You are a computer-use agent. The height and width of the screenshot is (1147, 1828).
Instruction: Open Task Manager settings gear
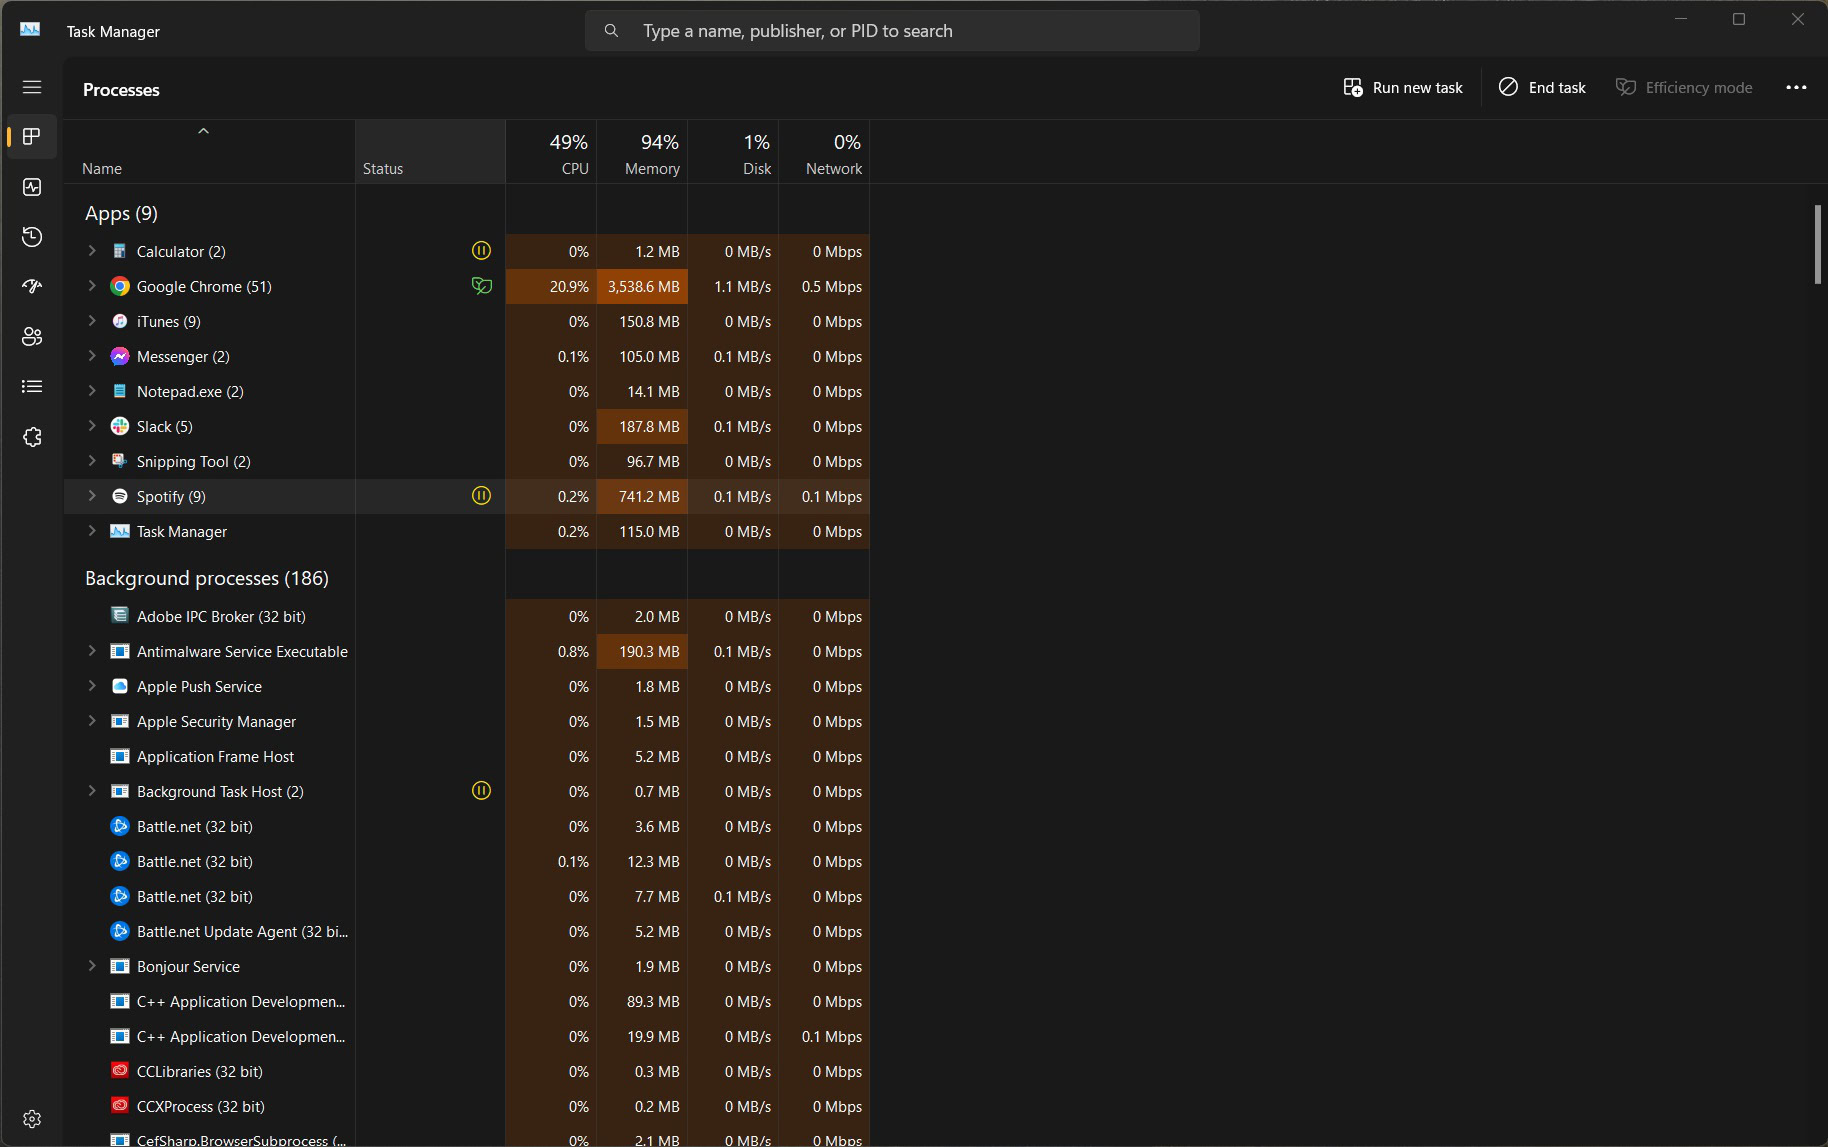(x=32, y=1118)
